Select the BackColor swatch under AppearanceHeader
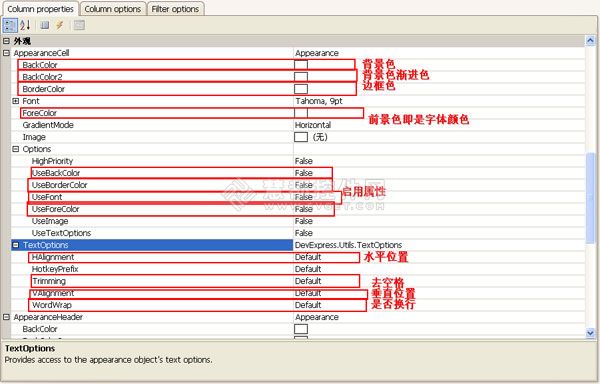This screenshot has width=600, height=384. (x=301, y=329)
